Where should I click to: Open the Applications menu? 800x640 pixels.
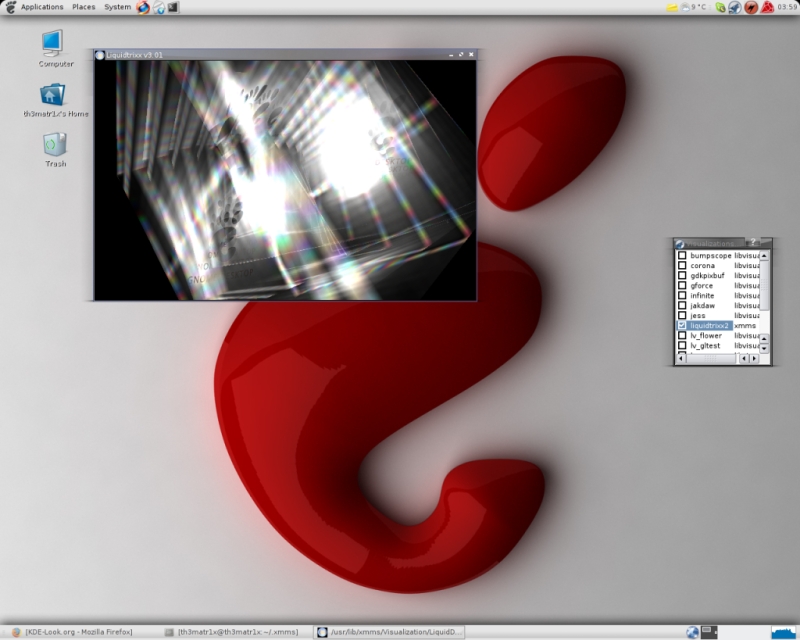click(42, 7)
